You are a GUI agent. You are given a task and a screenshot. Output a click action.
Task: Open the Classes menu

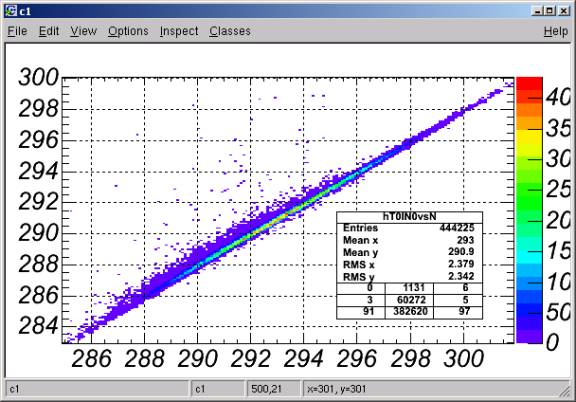pos(230,31)
